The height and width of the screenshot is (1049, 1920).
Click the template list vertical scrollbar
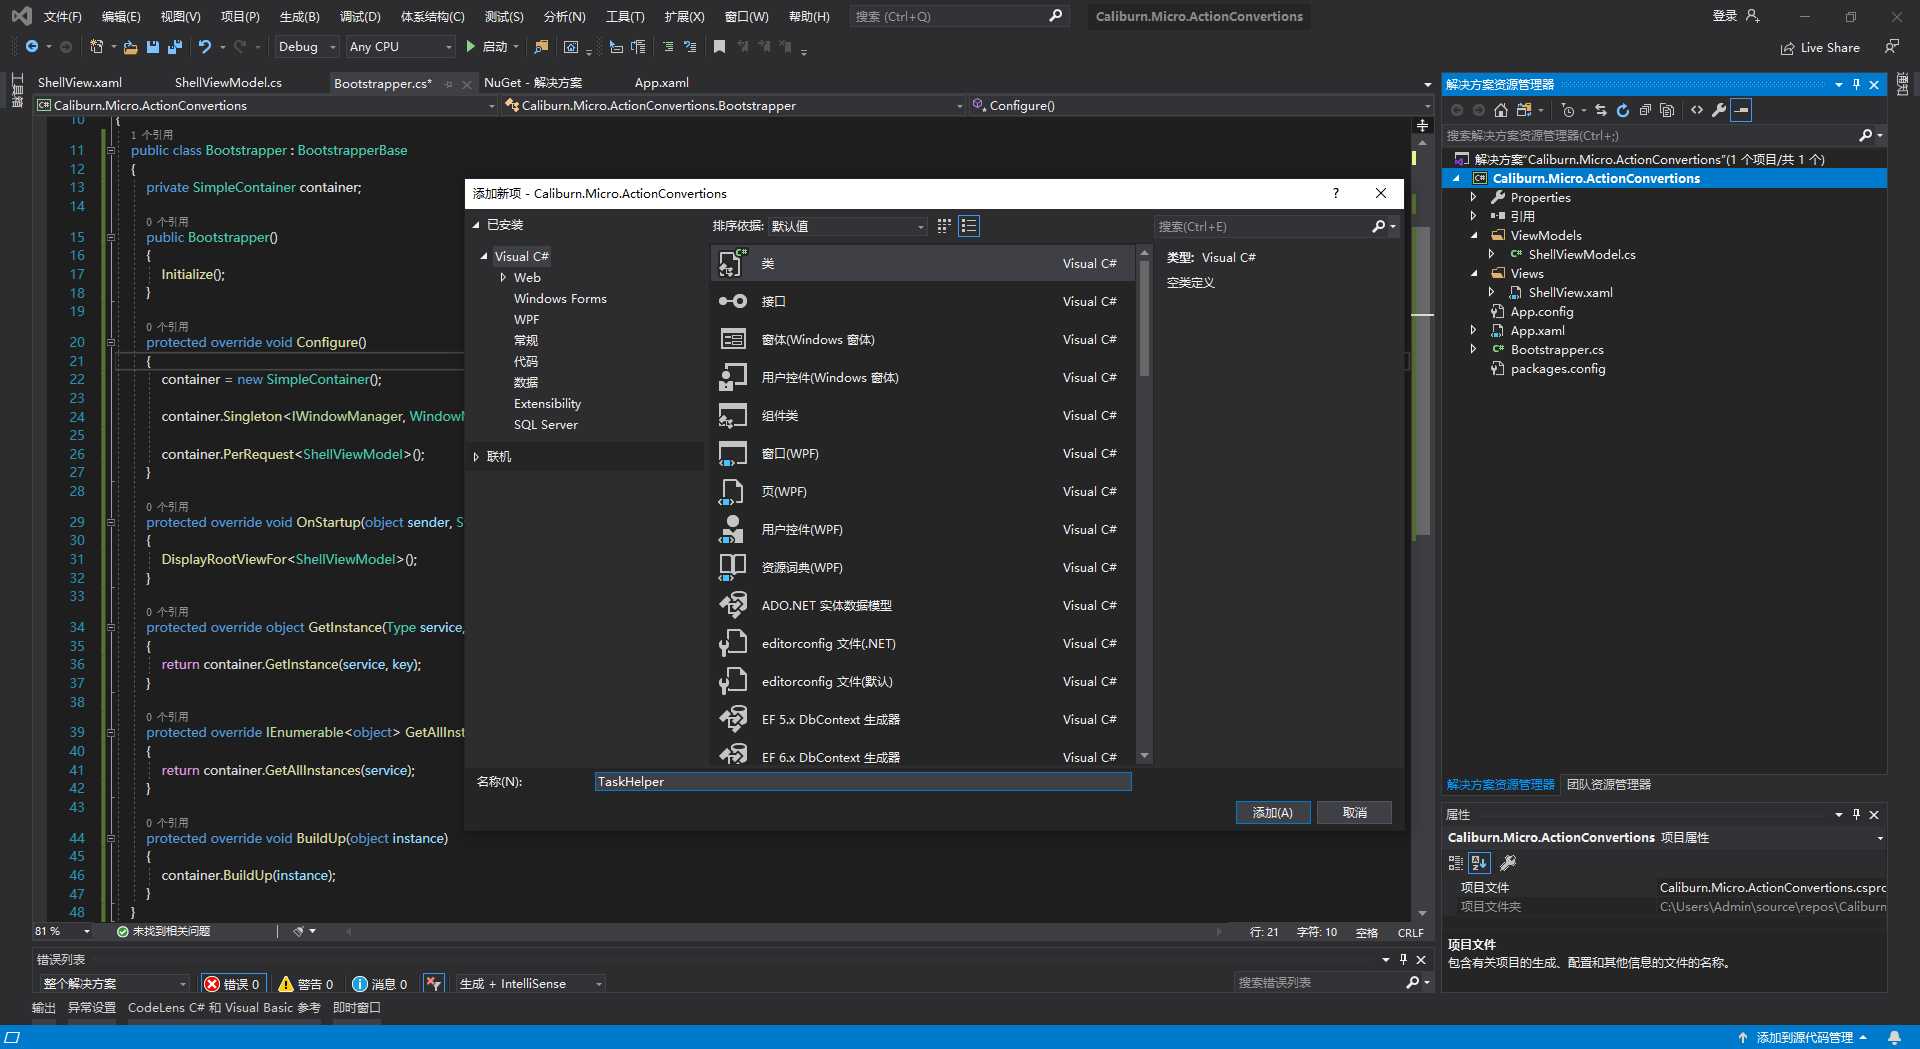point(1144,317)
